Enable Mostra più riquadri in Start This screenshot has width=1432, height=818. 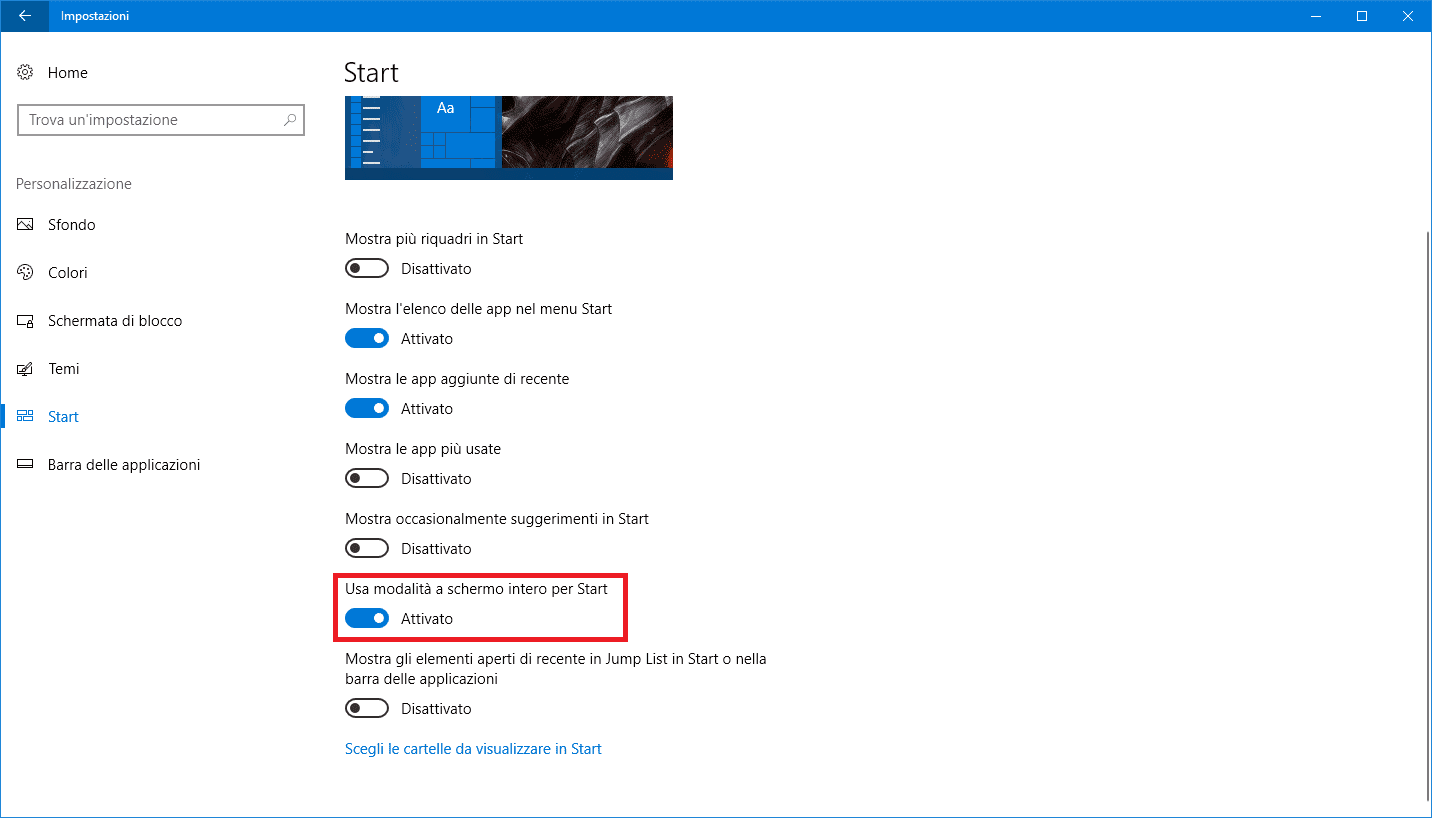click(367, 269)
